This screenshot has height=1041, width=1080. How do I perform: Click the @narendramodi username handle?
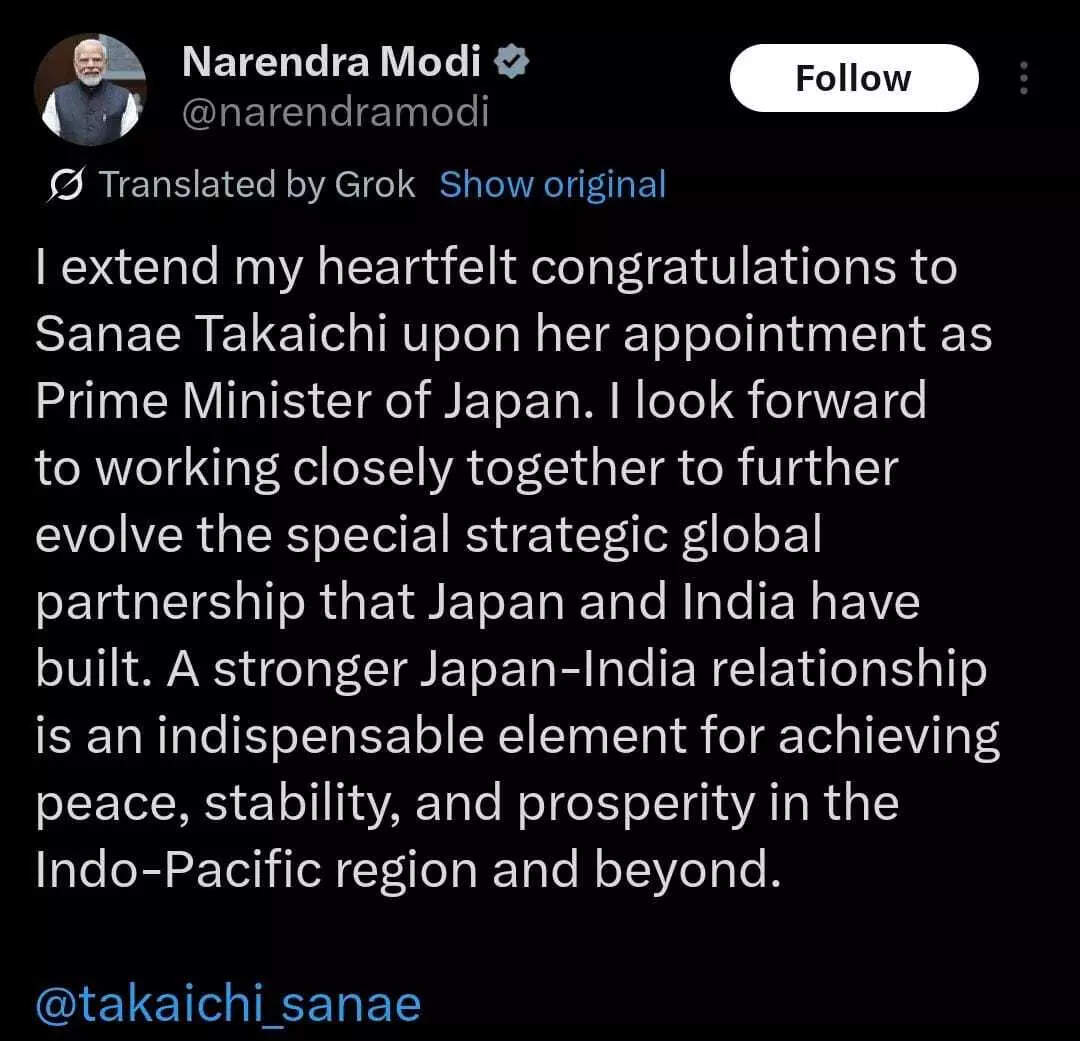[335, 113]
